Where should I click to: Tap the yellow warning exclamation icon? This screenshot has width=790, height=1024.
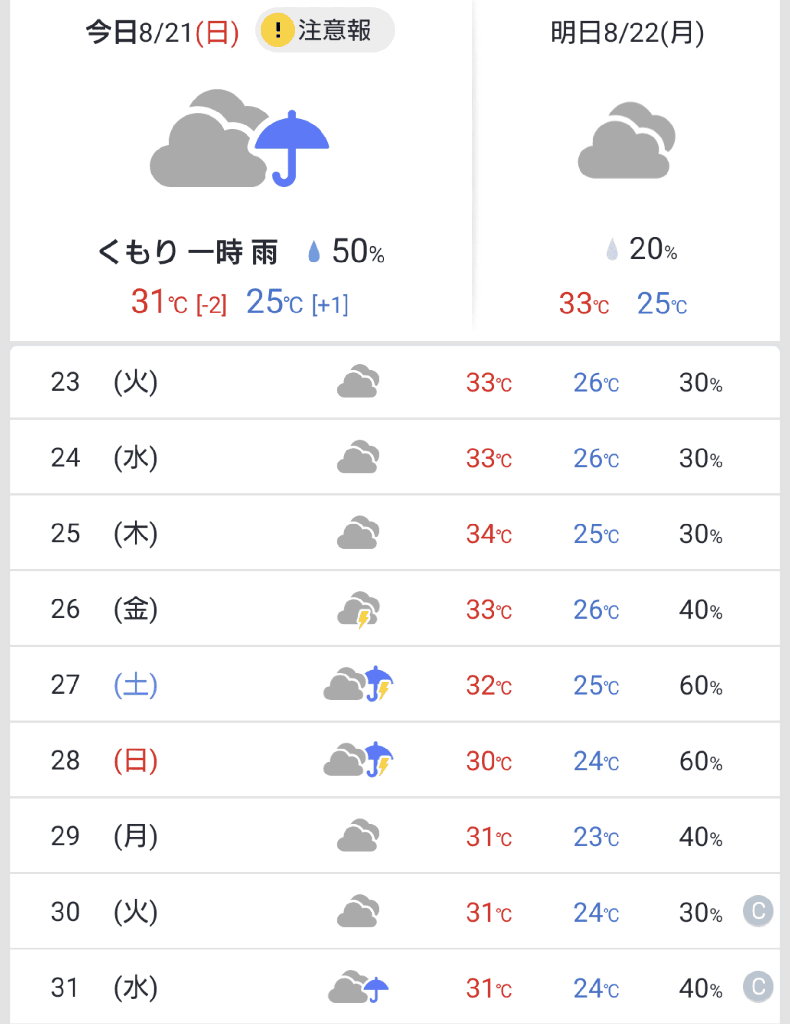277,31
